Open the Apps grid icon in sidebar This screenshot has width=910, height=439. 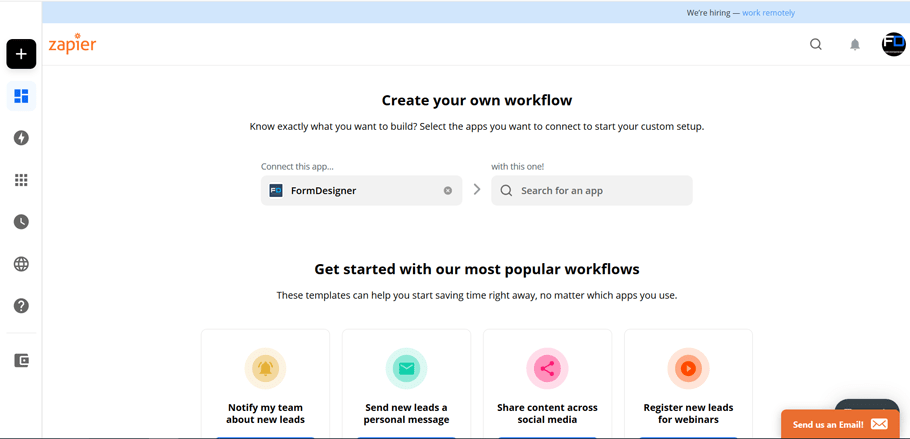(21, 180)
